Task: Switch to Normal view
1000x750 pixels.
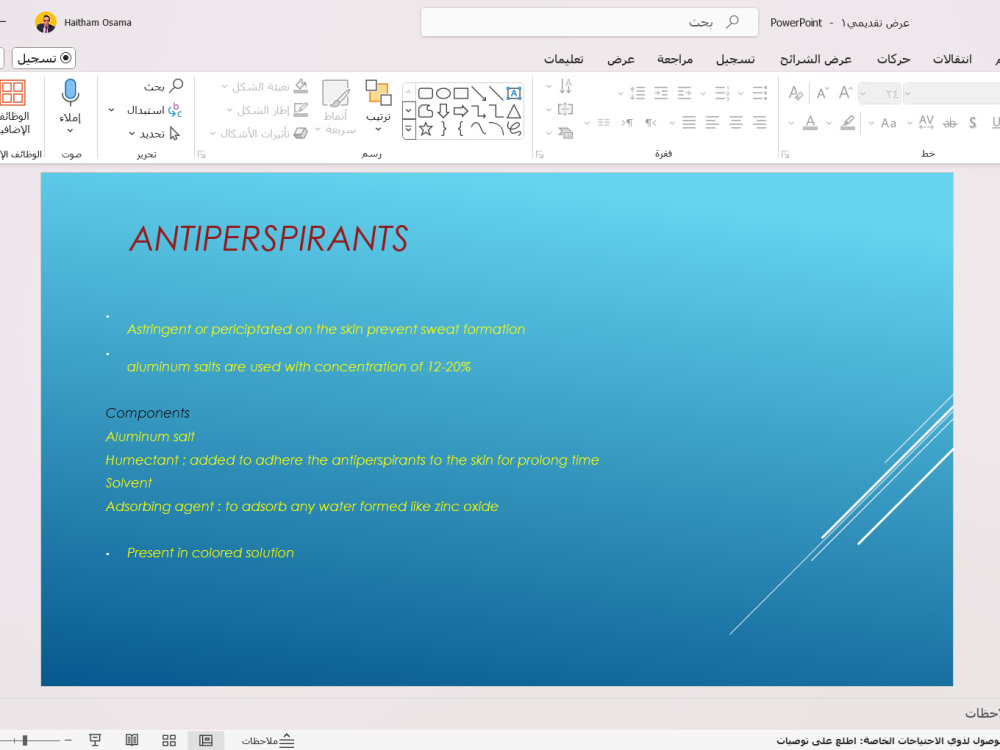Action: 205,740
